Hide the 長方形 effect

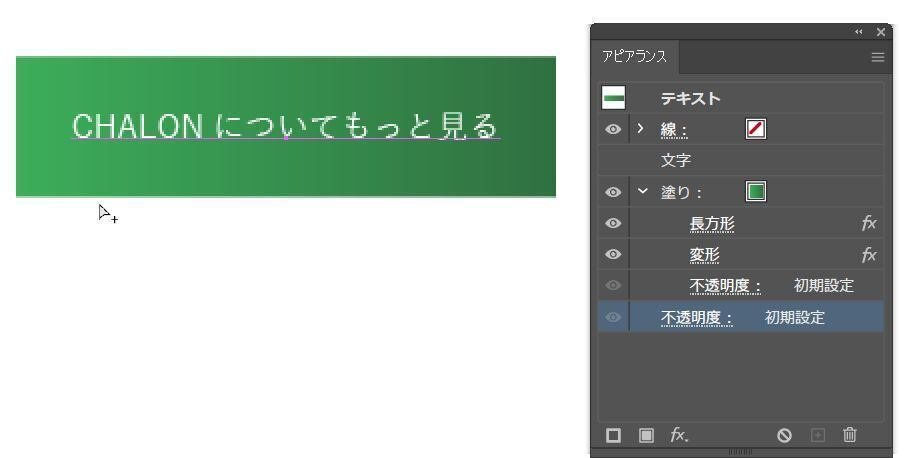(613, 223)
